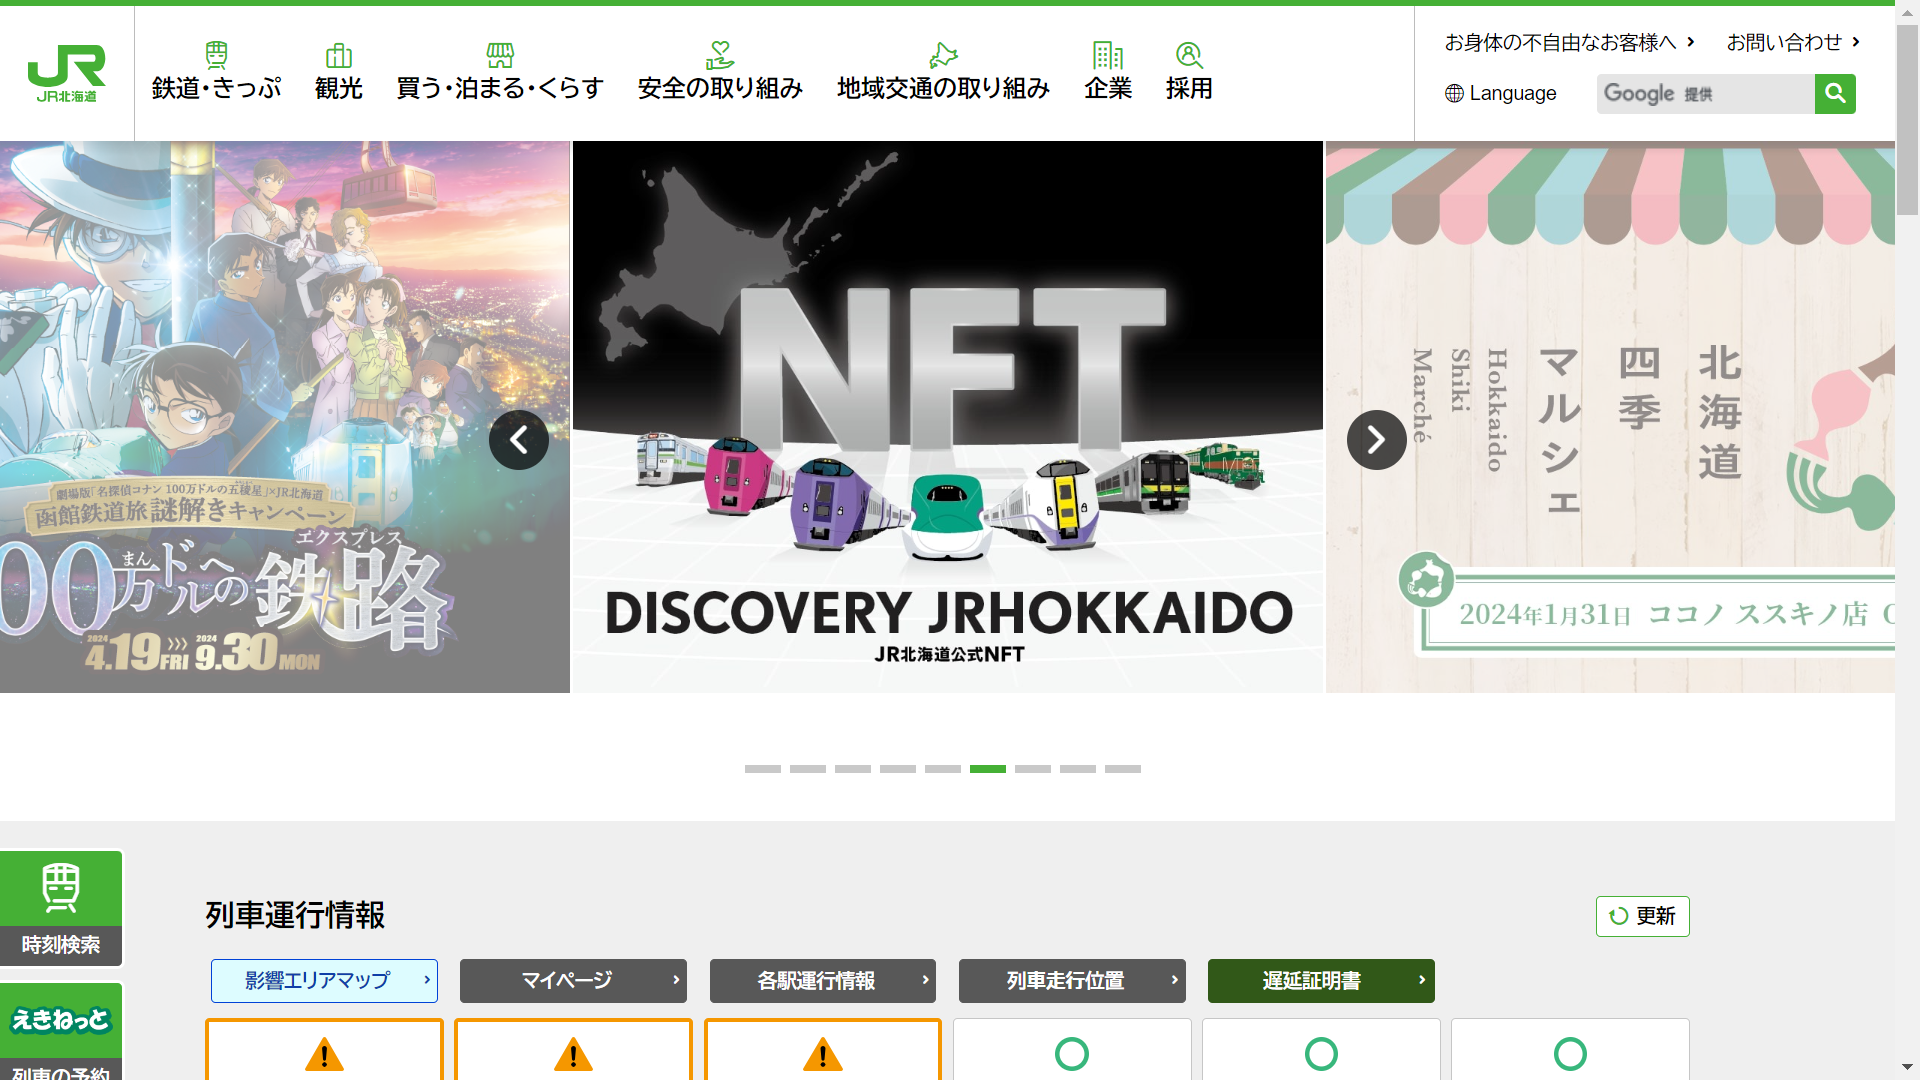Screen dimensions: 1920x1080
Task: Click the second green circle status card
Action: (1321, 1050)
